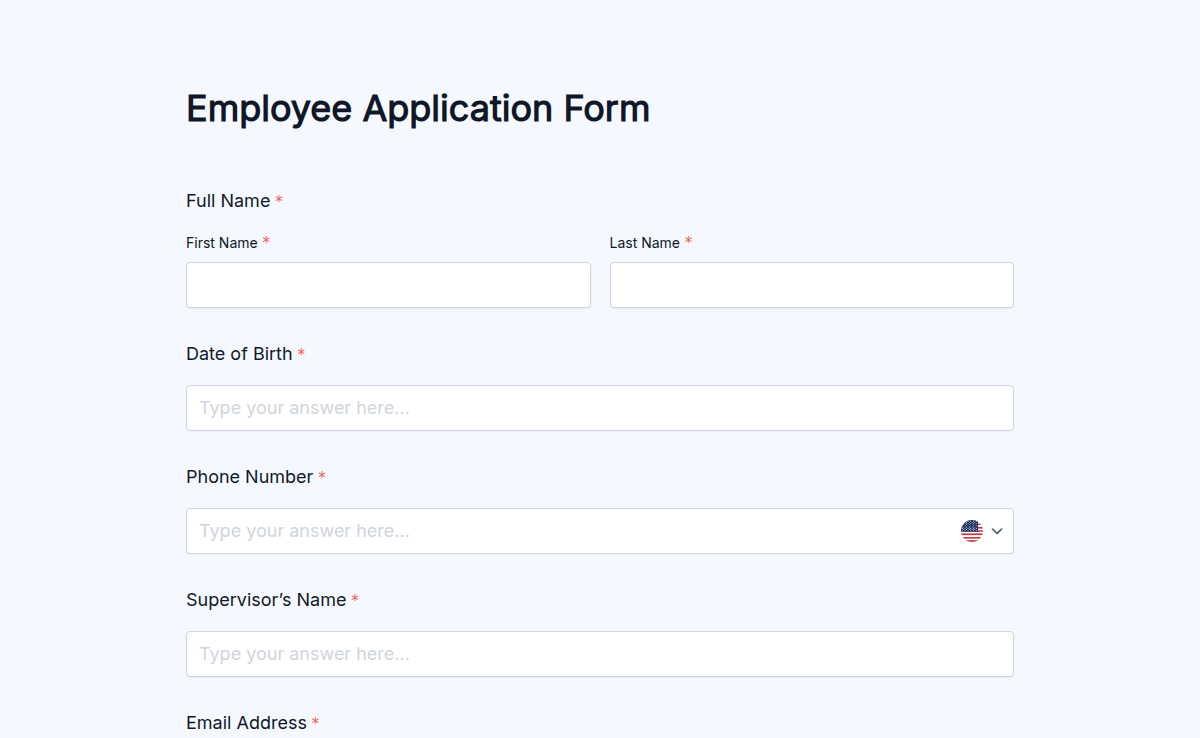Click the Email Address label
The height and width of the screenshot is (738, 1200).
(x=246, y=722)
